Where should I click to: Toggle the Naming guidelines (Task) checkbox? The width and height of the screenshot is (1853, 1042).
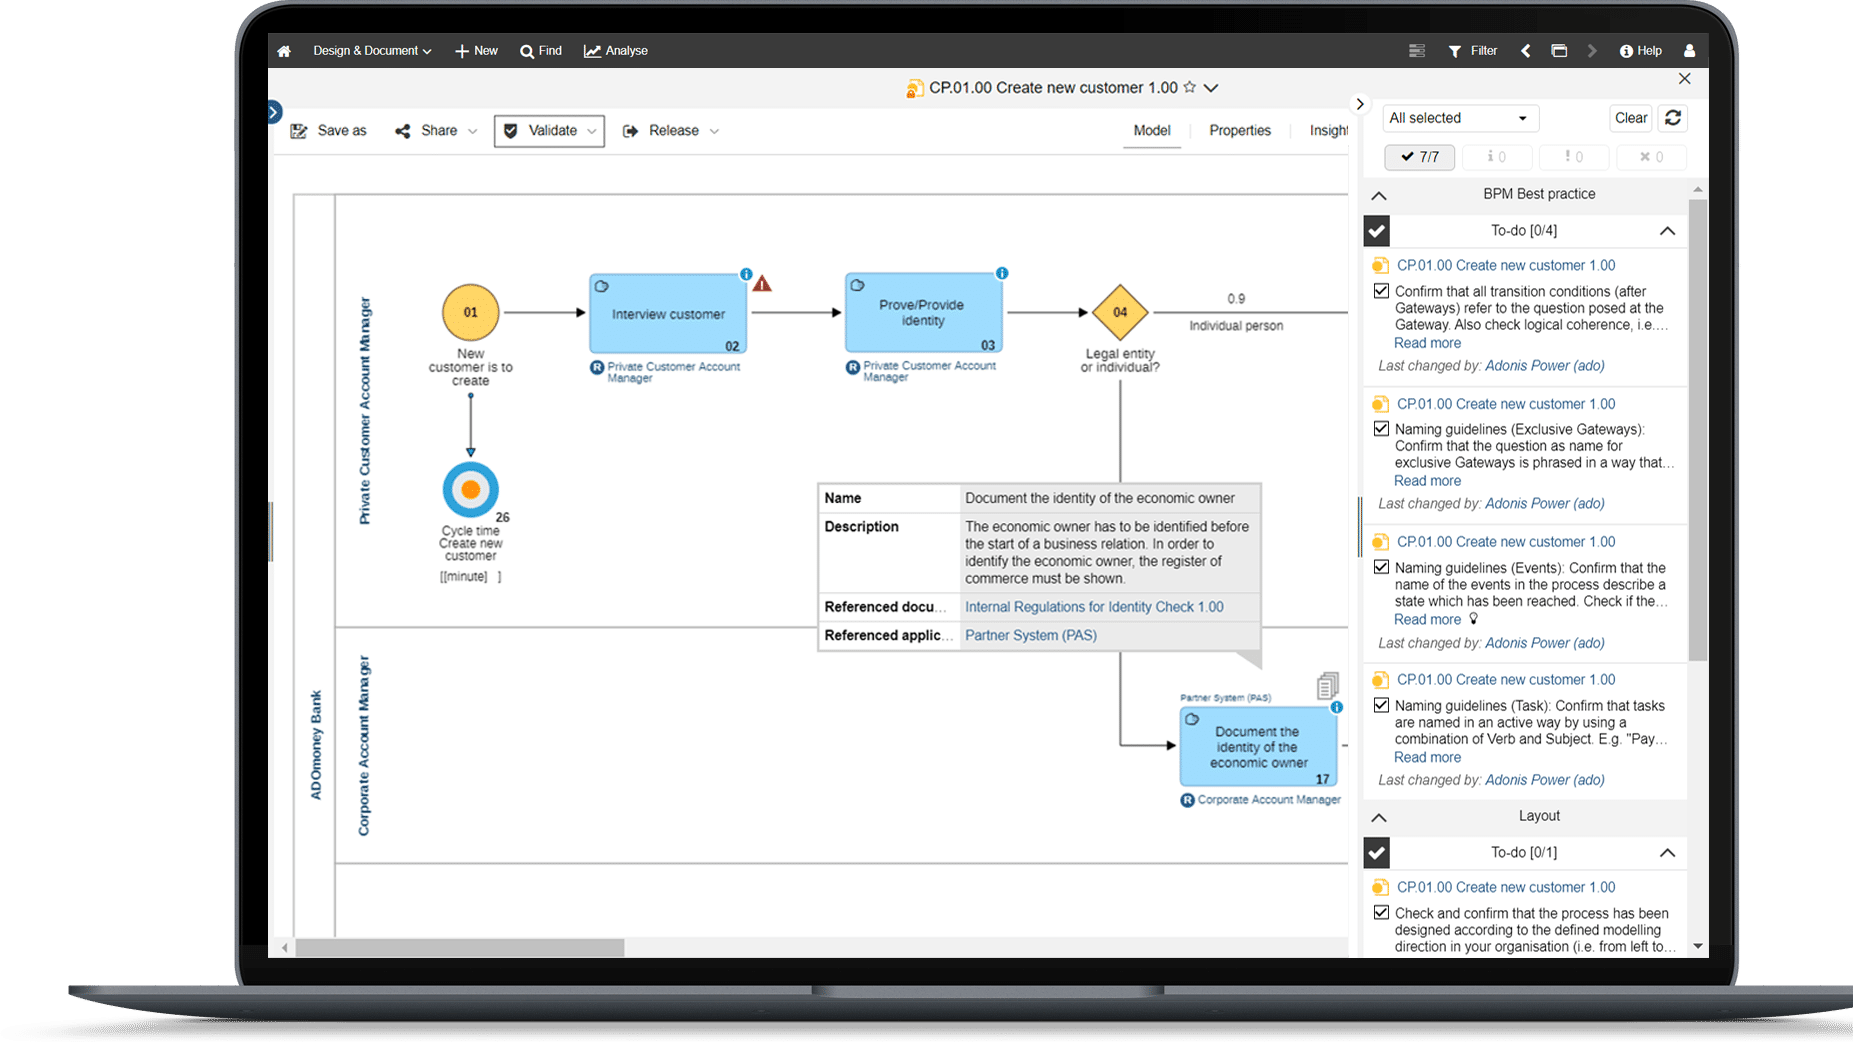coord(1381,705)
